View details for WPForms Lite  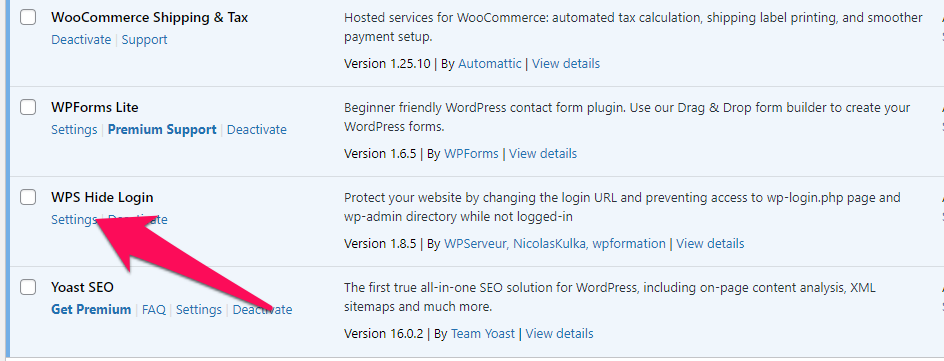click(543, 153)
